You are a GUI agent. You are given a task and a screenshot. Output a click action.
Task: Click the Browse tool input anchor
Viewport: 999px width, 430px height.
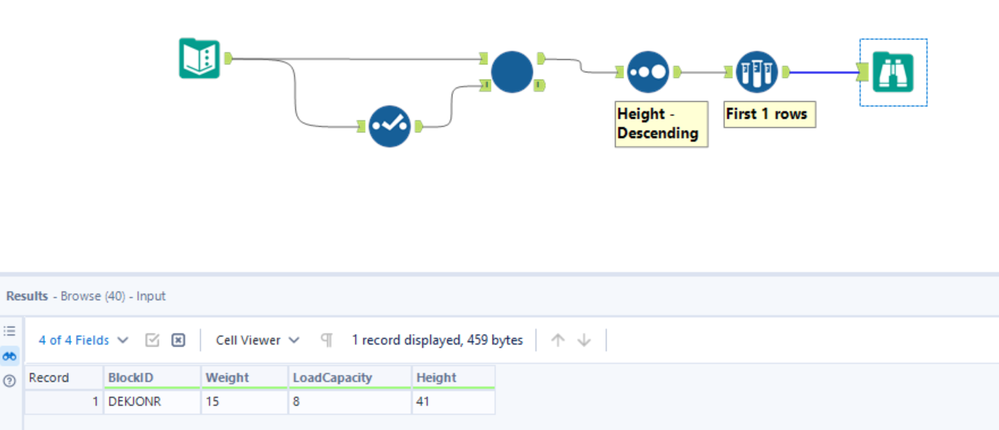pyautogui.click(x=863, y=73)
